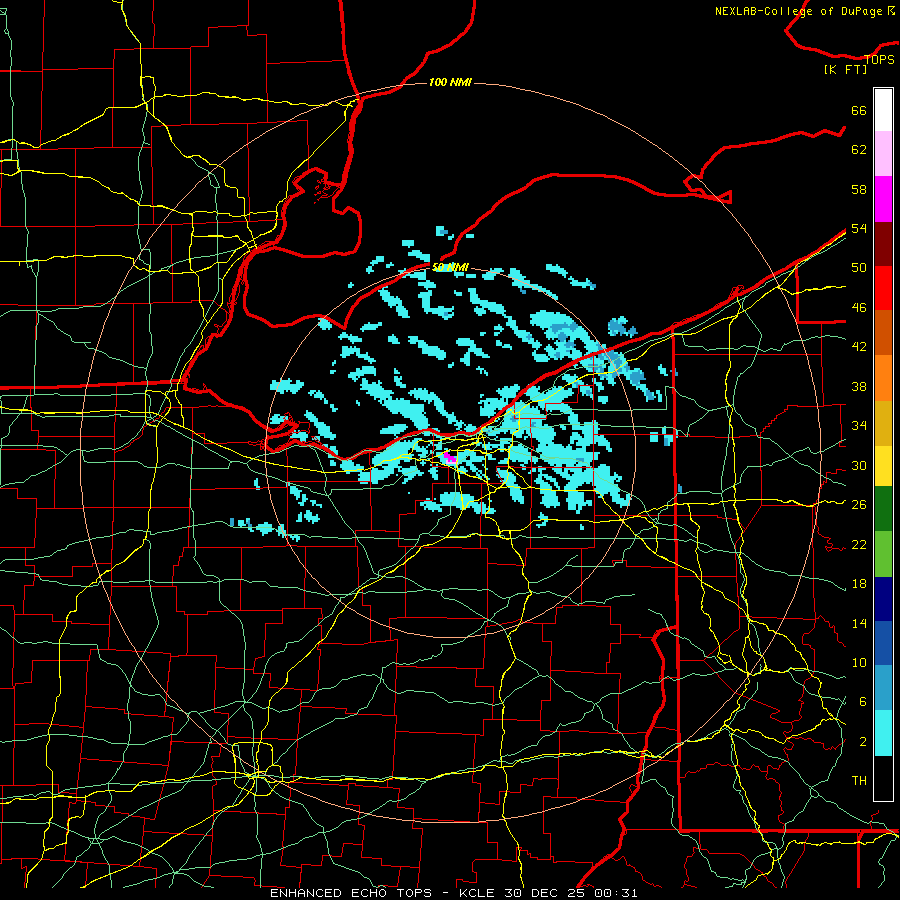The image size is (900, 900).
Task: Click the orange 38 kft legend swatch
Action: [x=883, y=378]
